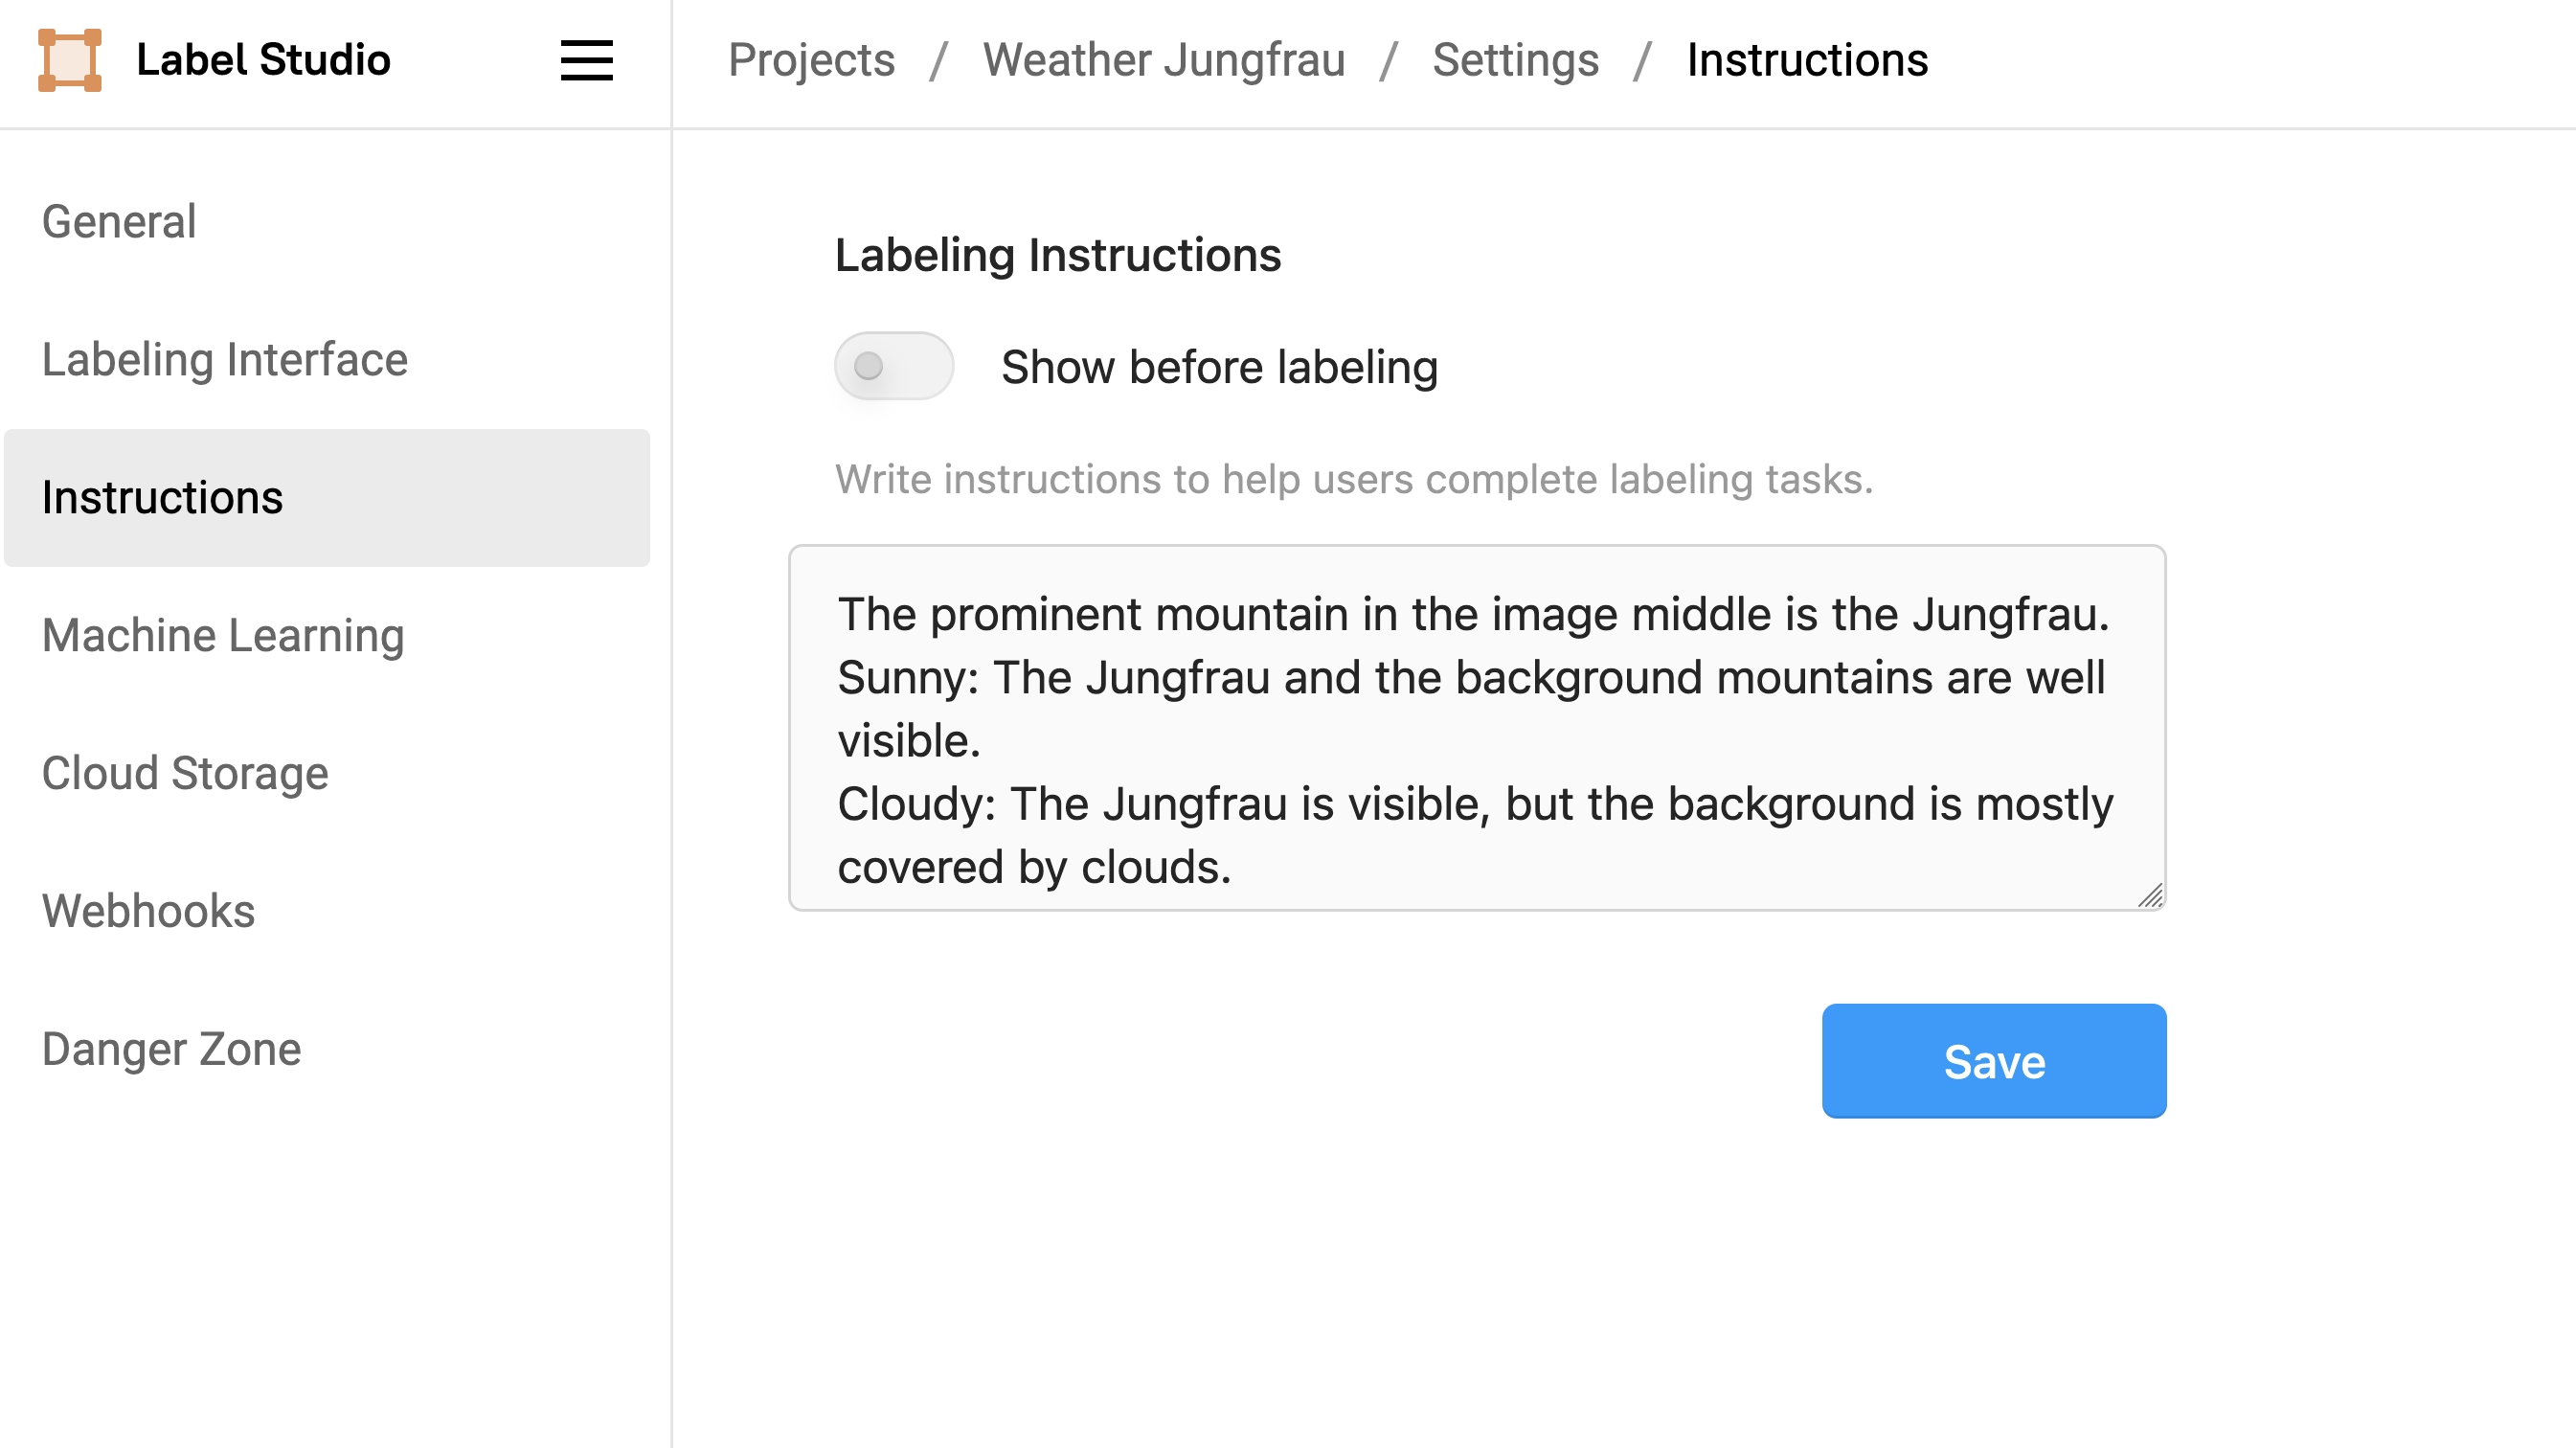
Task: Click the Labeling Instructions heading
Action: (1058, 255)
